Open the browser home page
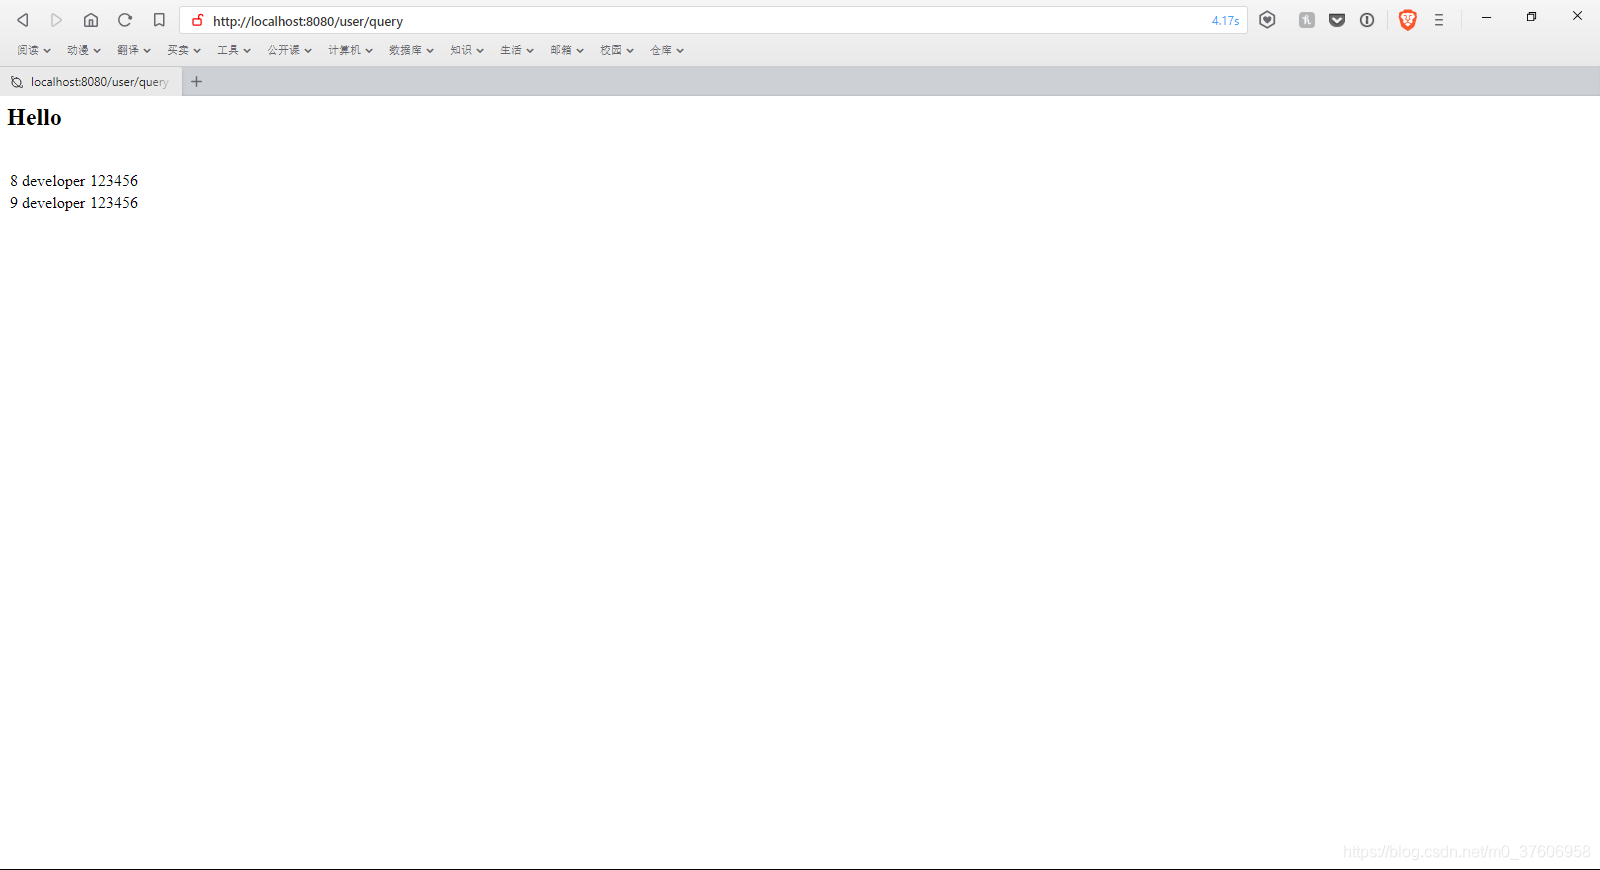The width and height of the screenshot is (1600, 870). tap(91, 20)
